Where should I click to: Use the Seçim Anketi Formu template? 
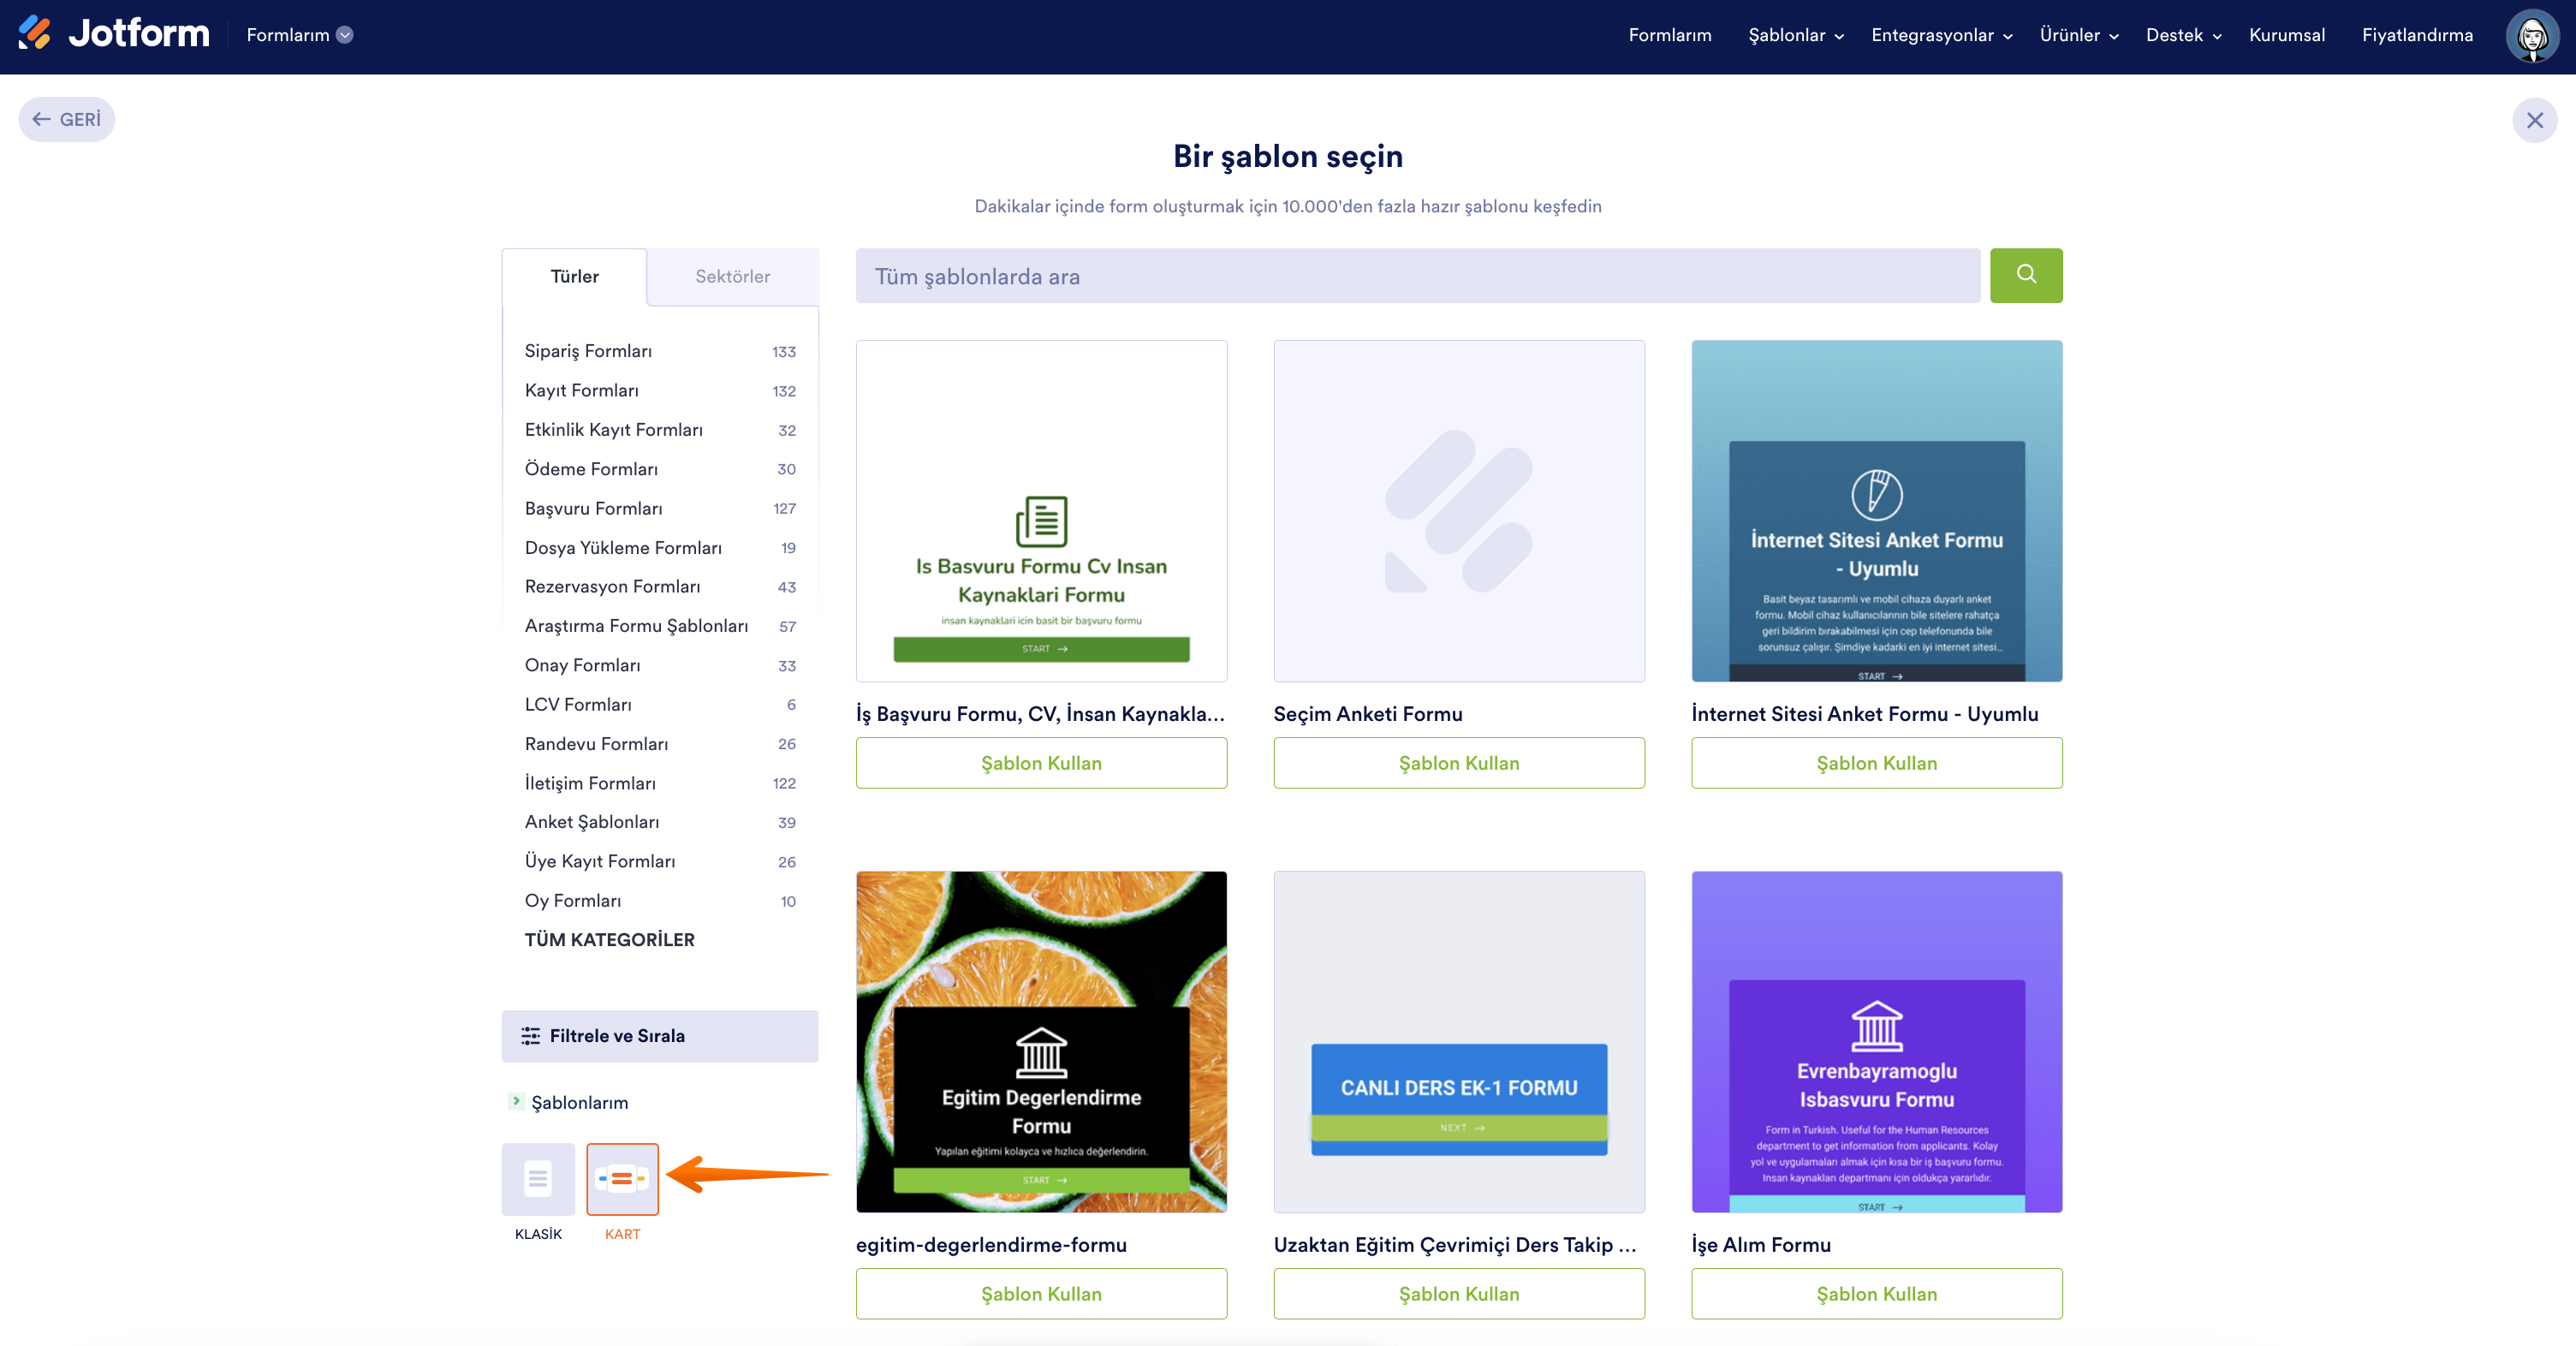tap(1458, 763)
